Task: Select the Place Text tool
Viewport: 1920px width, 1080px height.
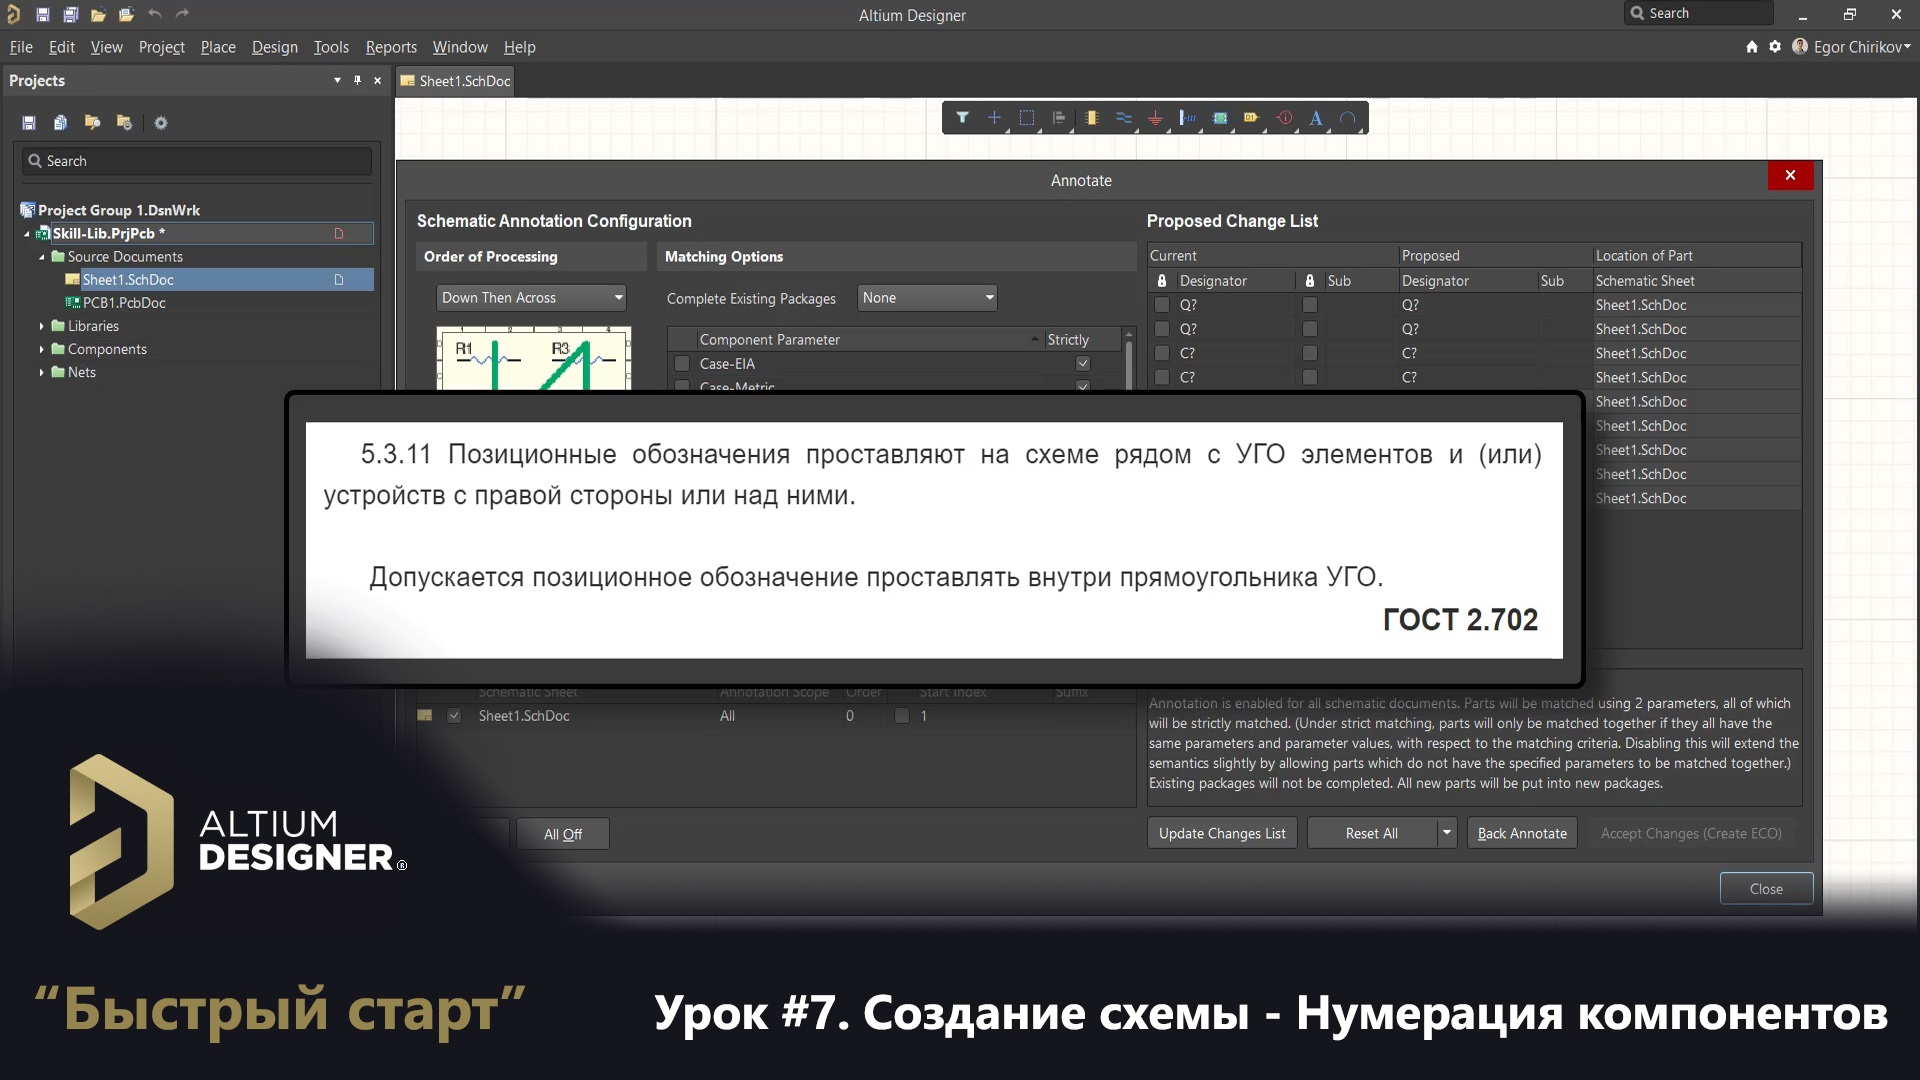Action: click(1315, 118)
